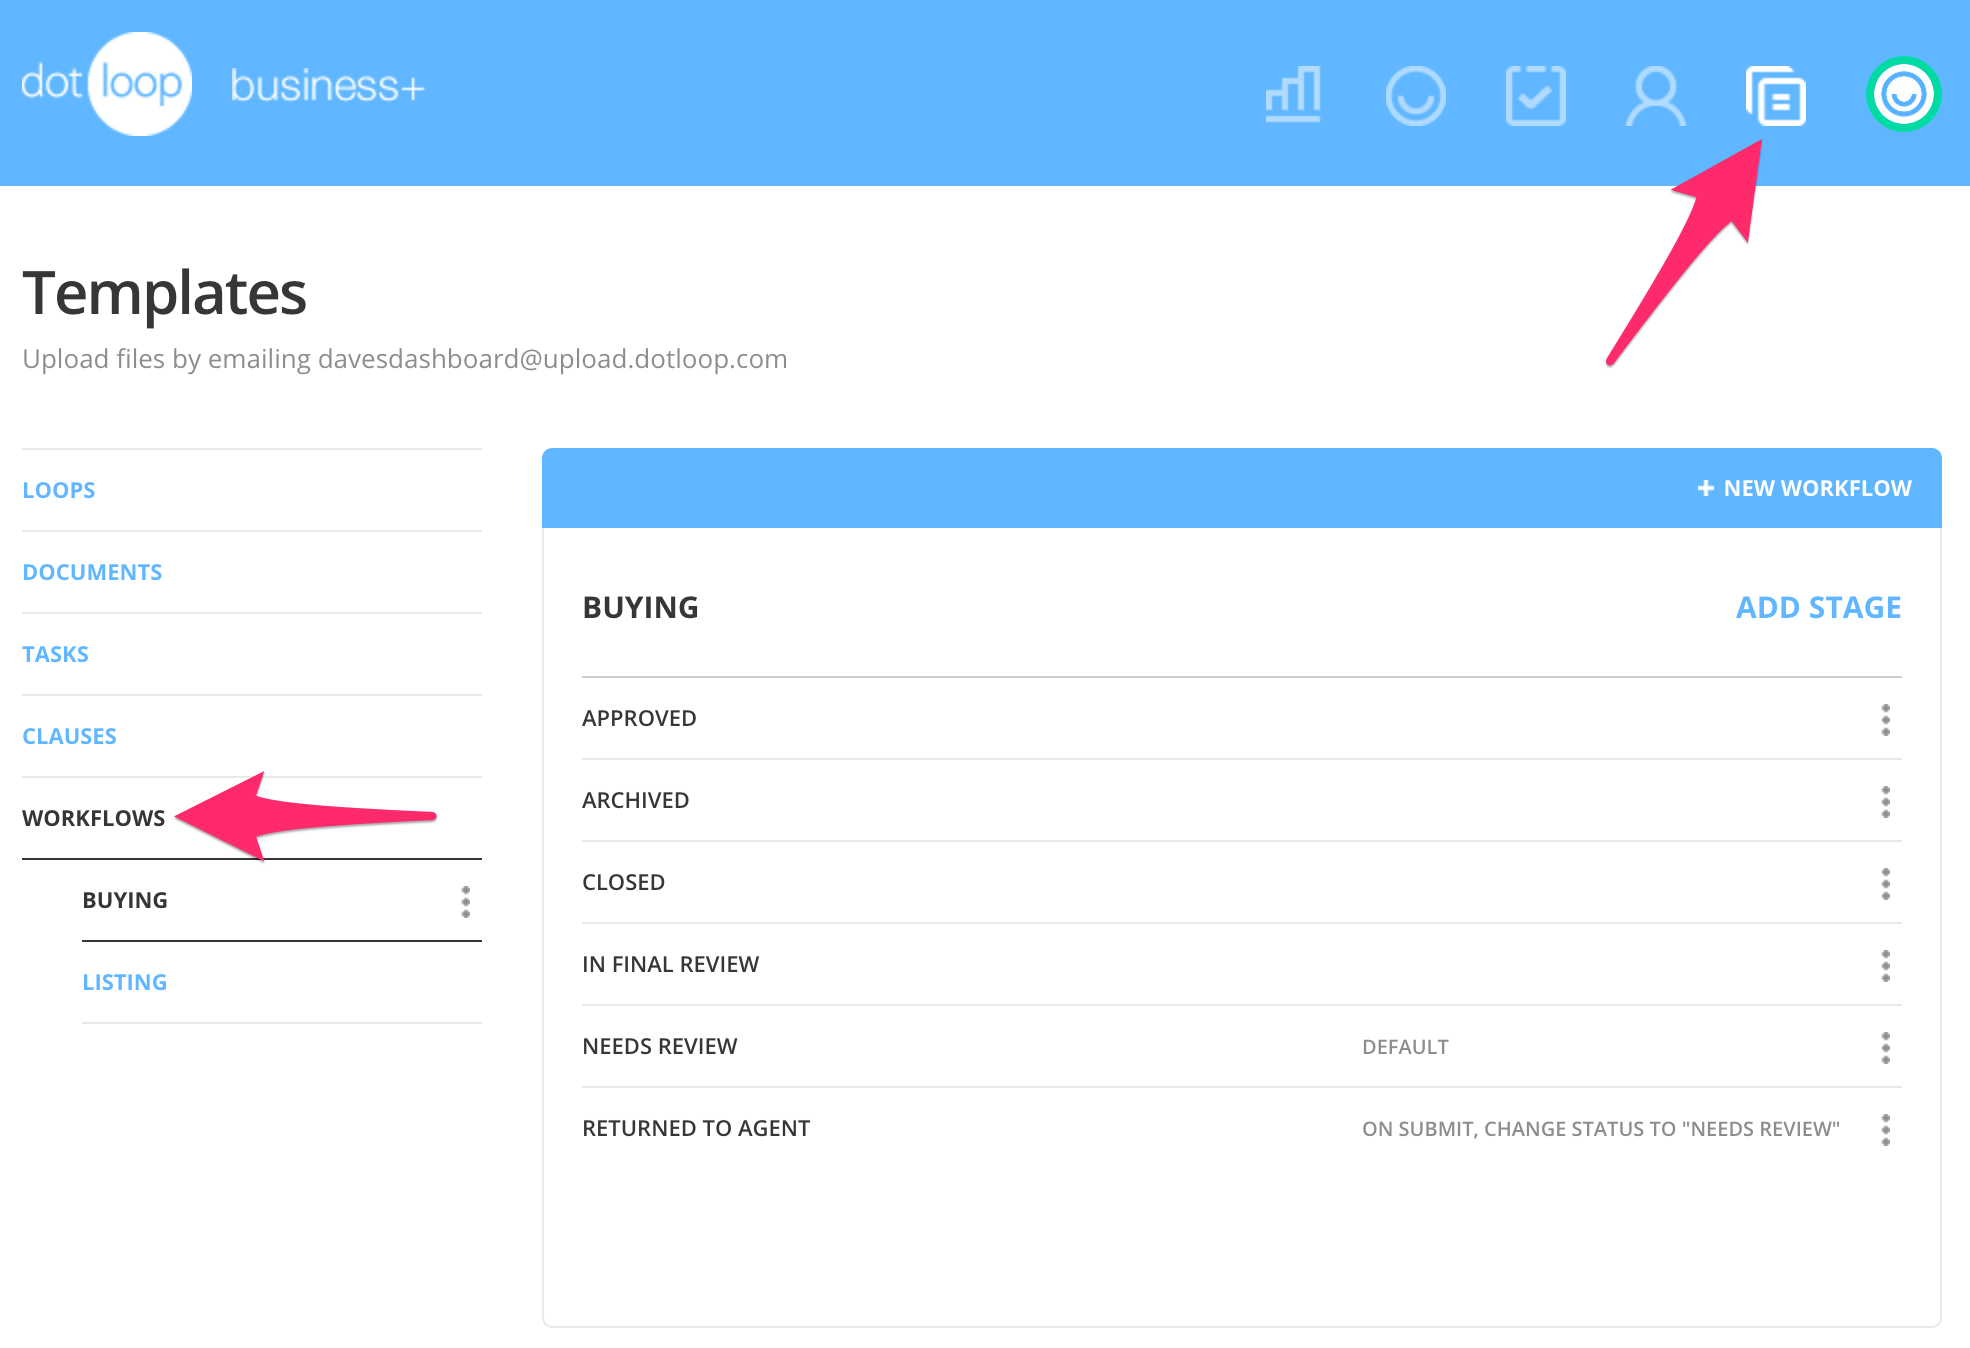Screen dimensions: 1970x1348
Task: Switch to the WORKFLOWS section
Action: [x=94, y=817]
